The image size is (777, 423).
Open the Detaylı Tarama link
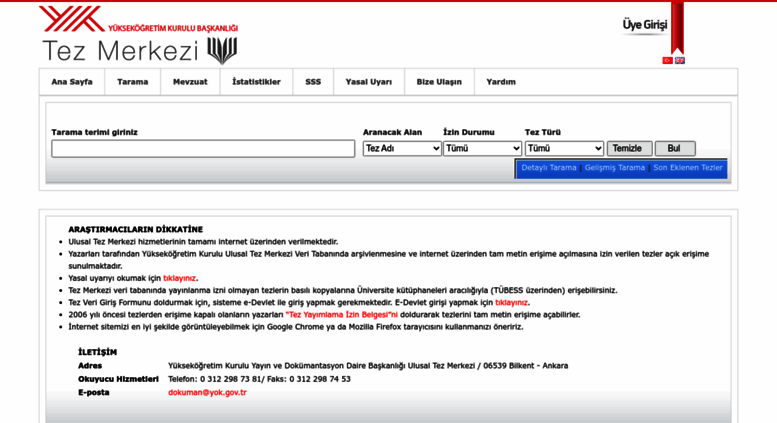pos(549,168)
